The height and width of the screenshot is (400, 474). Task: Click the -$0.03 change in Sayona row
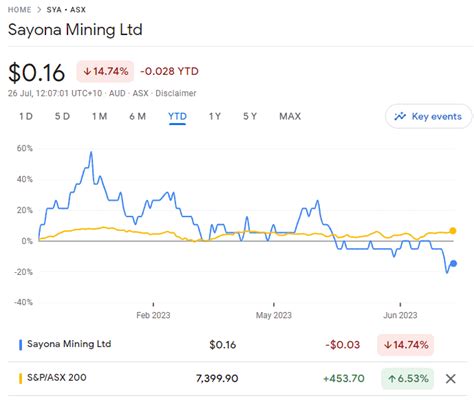pos(343,345)
